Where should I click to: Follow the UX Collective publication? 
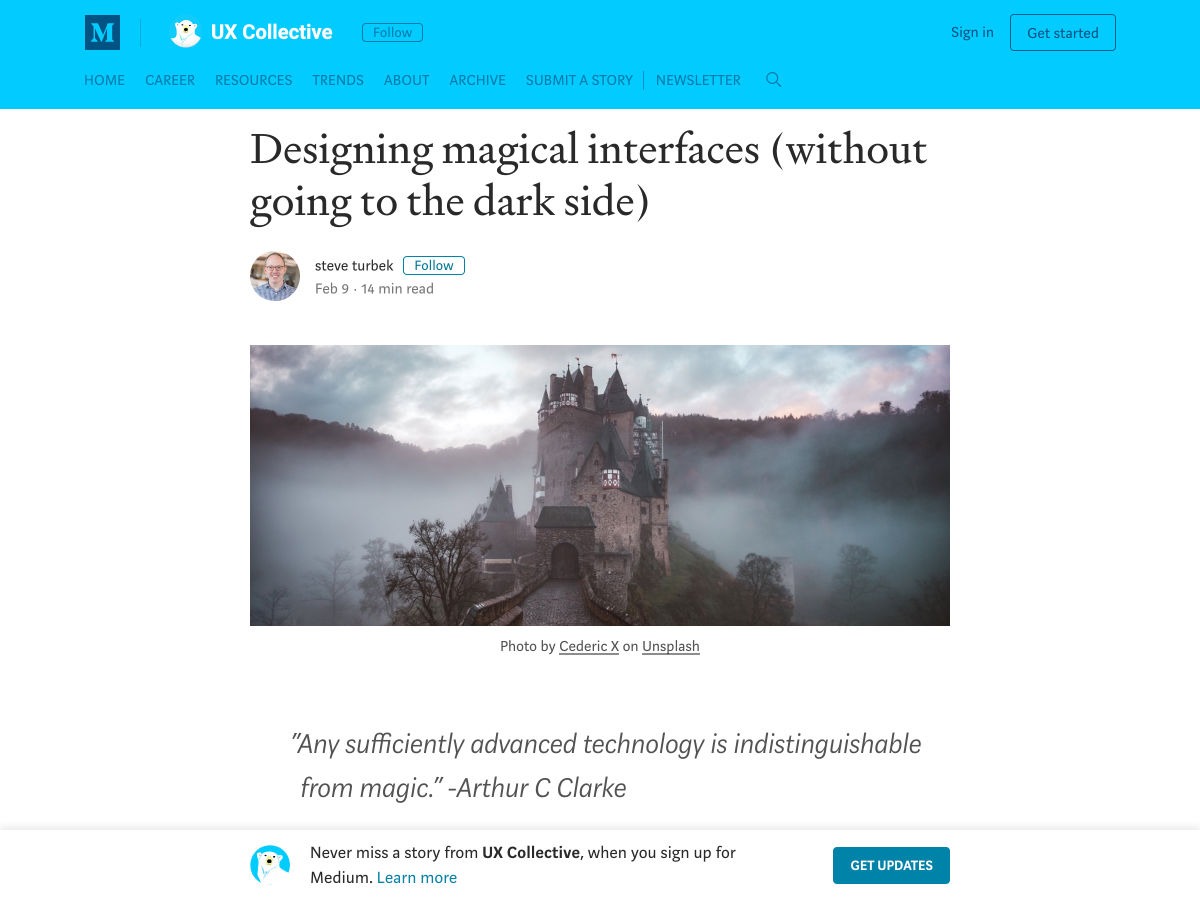[x=392, y=33]
